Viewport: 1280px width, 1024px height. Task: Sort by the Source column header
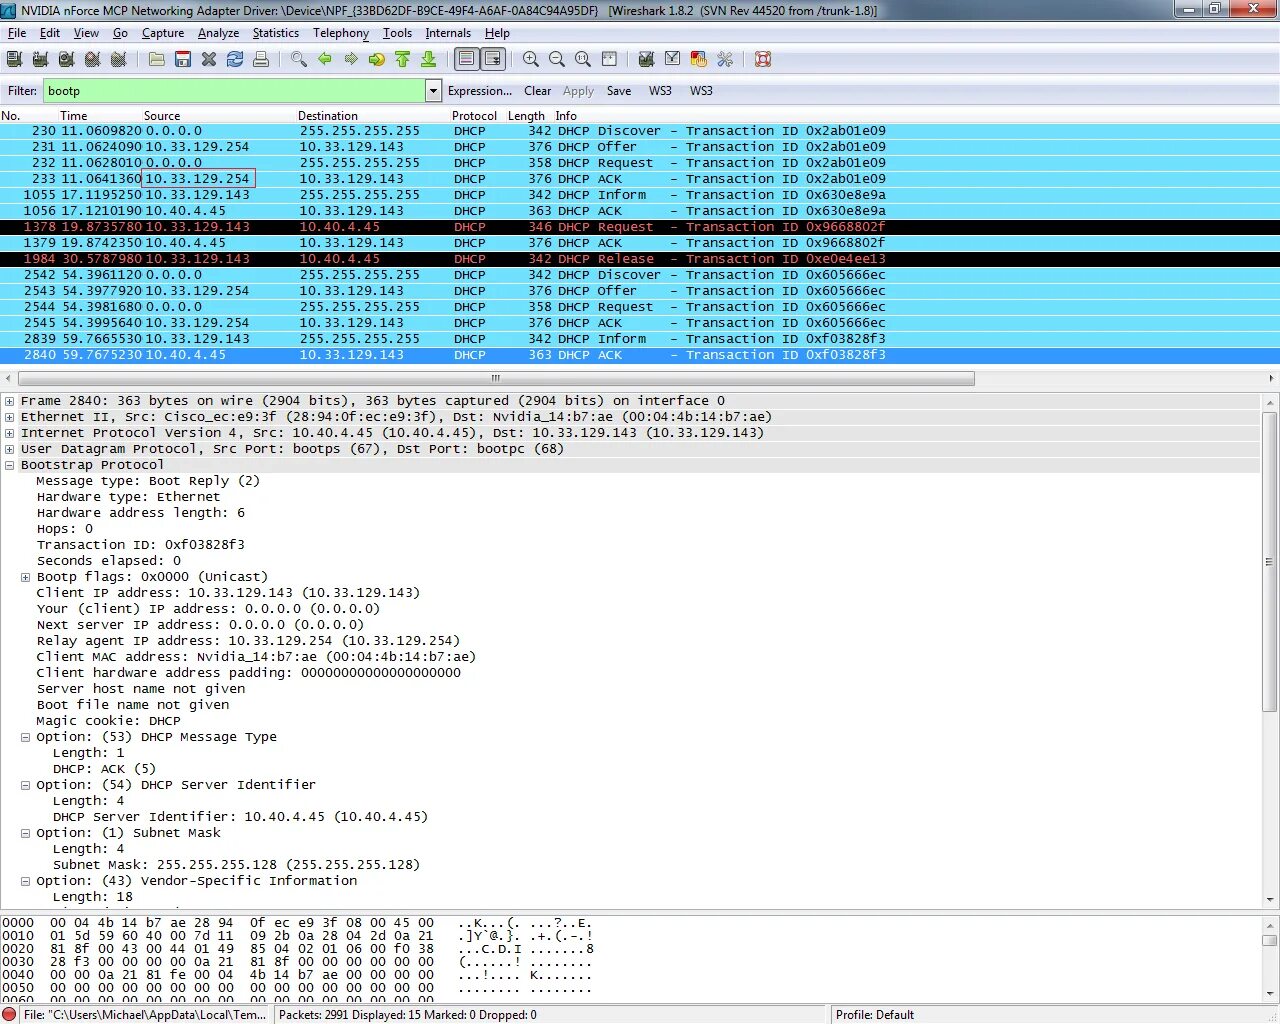tap(162, 116)
